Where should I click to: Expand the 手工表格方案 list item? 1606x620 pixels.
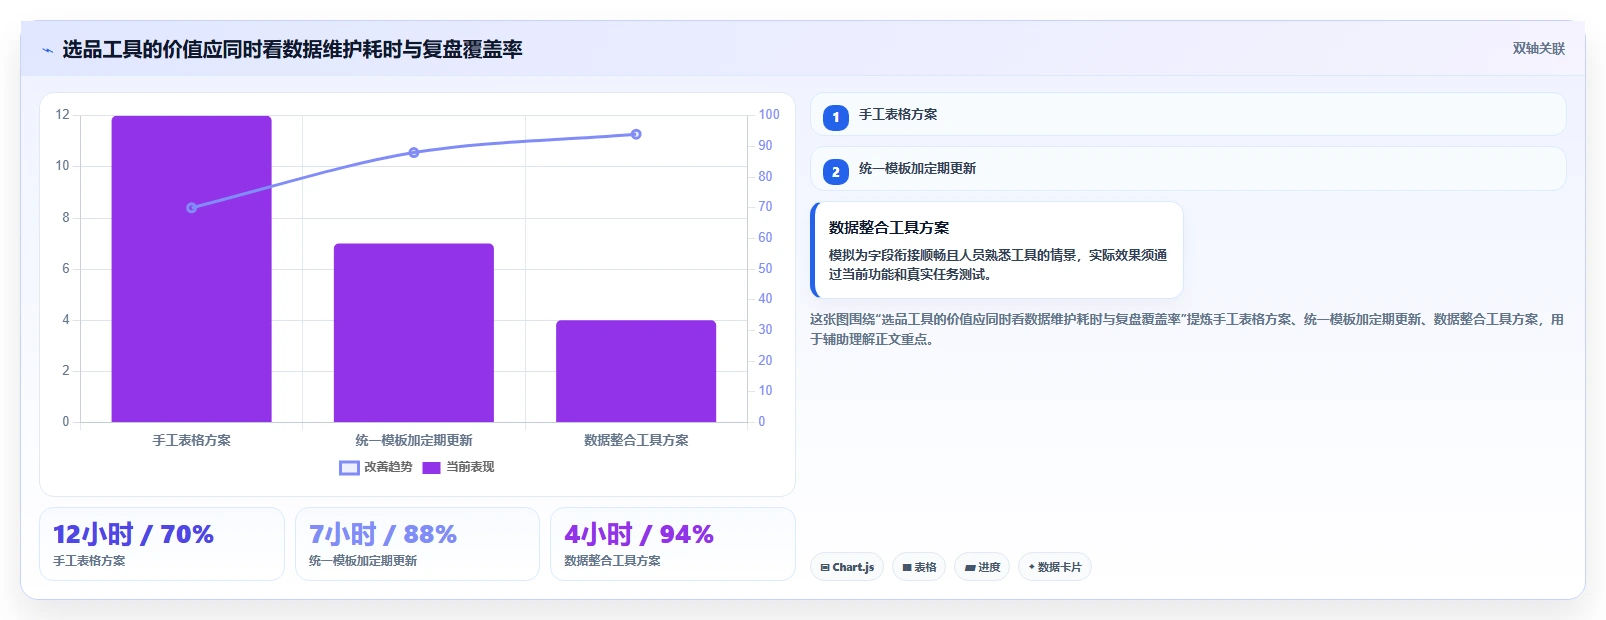click(1188, 114)
